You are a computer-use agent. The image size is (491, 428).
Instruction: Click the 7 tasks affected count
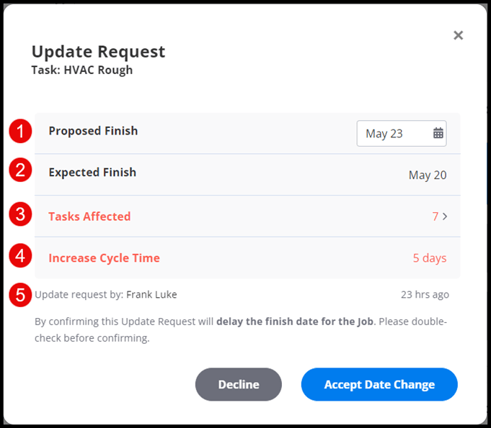tap(435, 216)
